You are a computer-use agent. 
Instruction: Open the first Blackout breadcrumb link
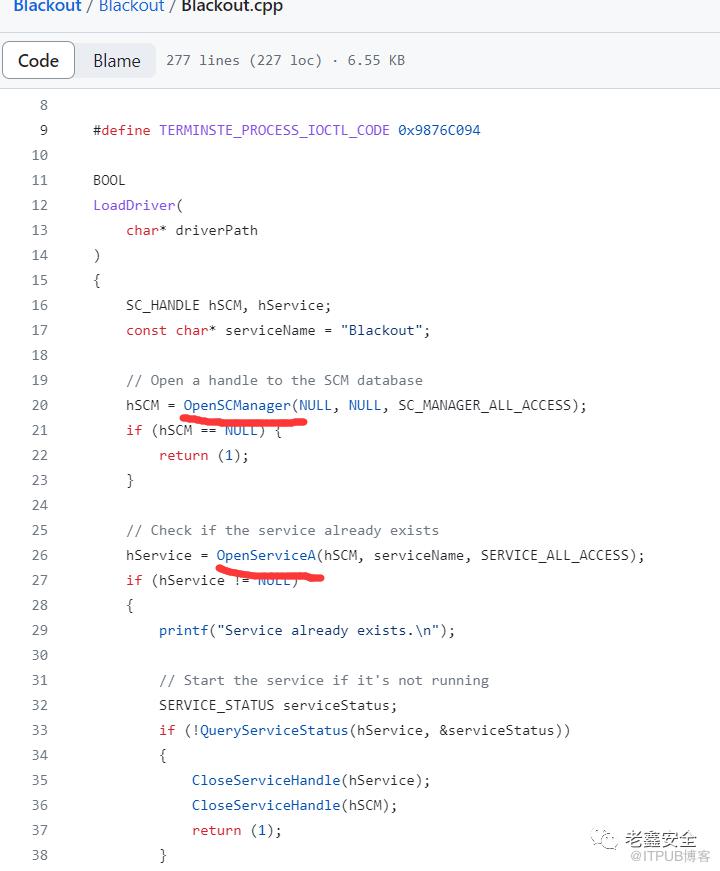point(47,6)
